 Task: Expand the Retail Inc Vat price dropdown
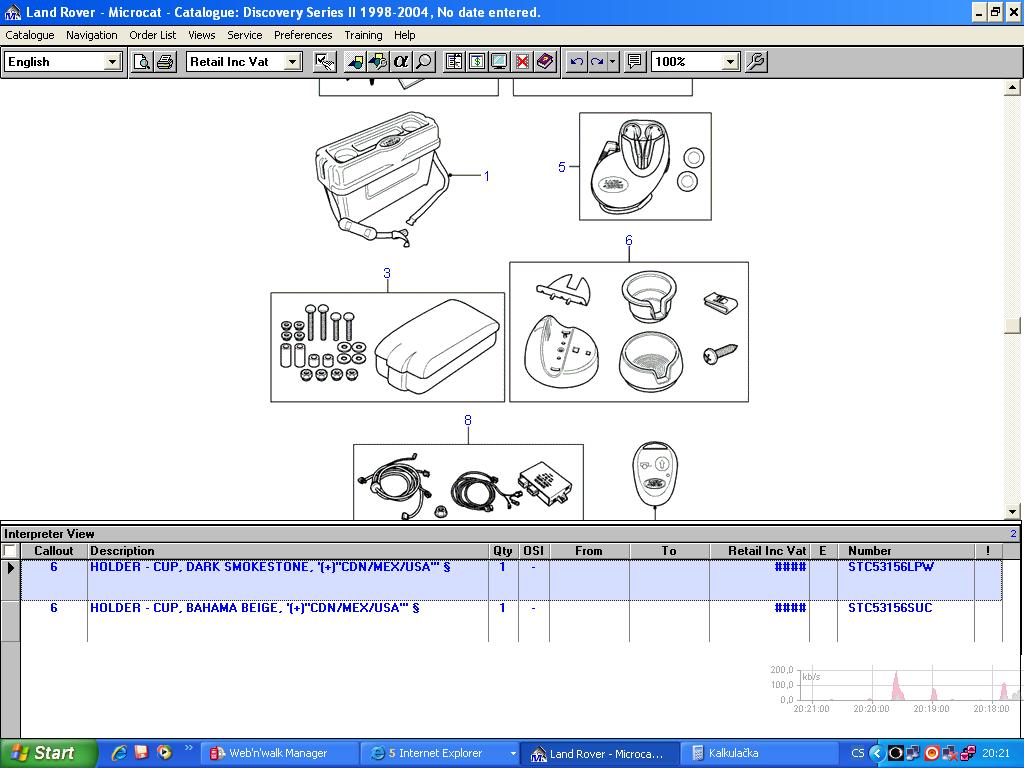tap(292, 62)
